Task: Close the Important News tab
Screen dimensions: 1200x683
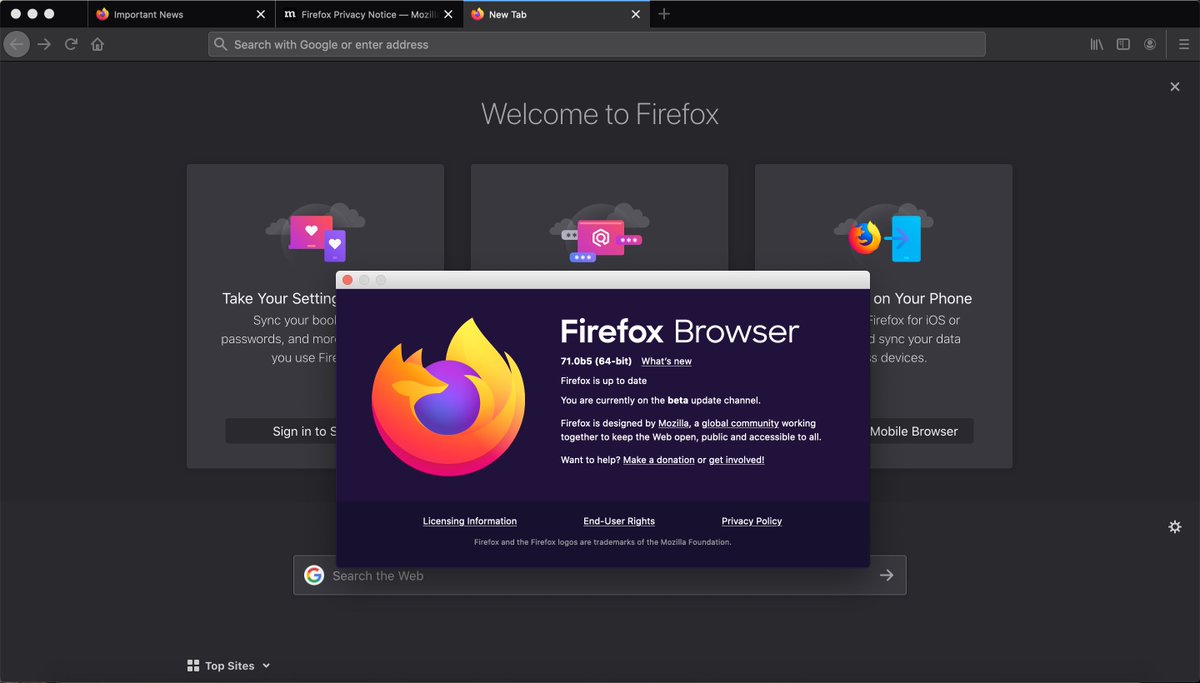Action: click(x=260, y=15)
